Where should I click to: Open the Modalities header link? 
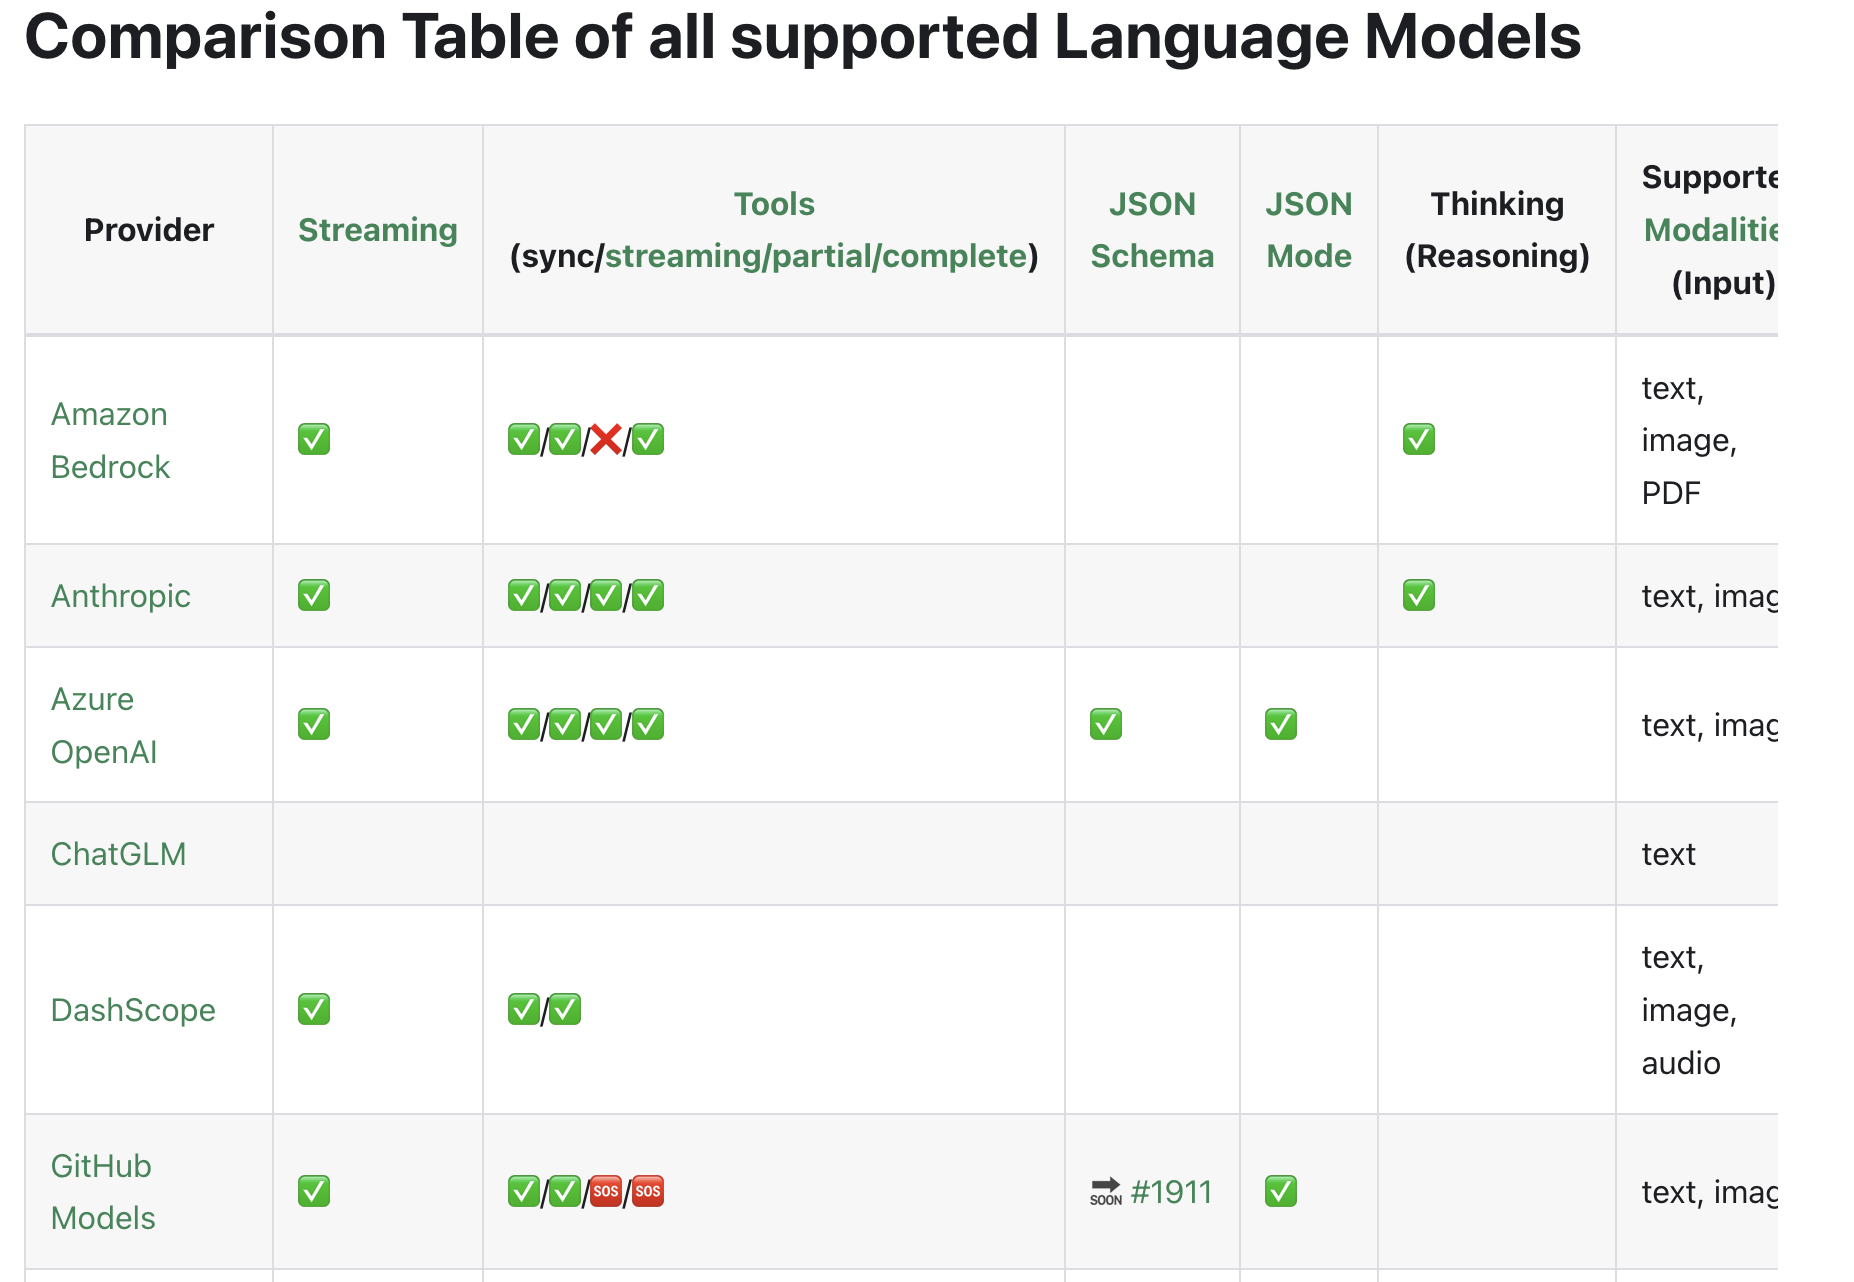pyautogui.click(x=1710, y=230)
